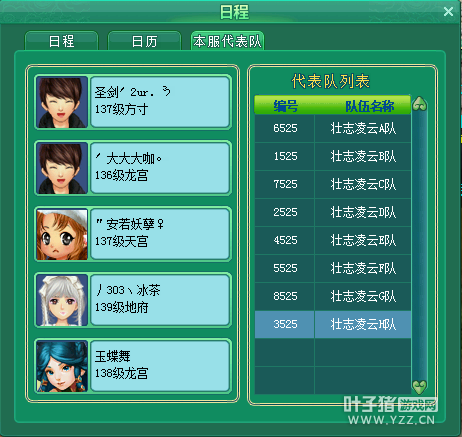The width and height of the screenshot is (462, 437).
Task: Select team 壮志凌云B队 row
Action: pos(333,156)
